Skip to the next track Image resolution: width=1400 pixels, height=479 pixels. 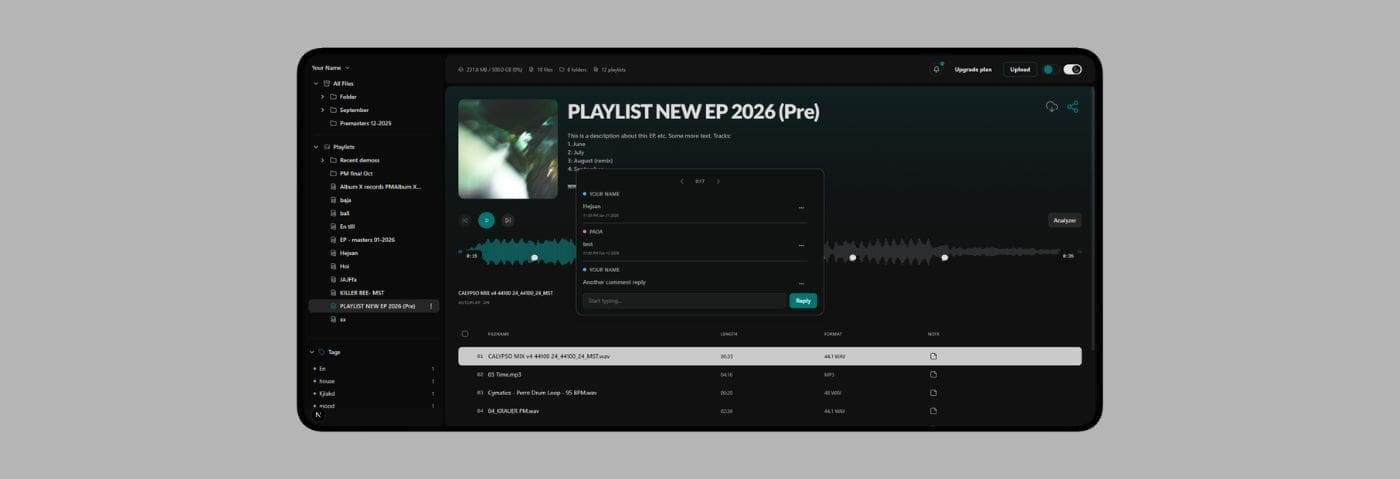pyautogui.click(x=508, y=220)
